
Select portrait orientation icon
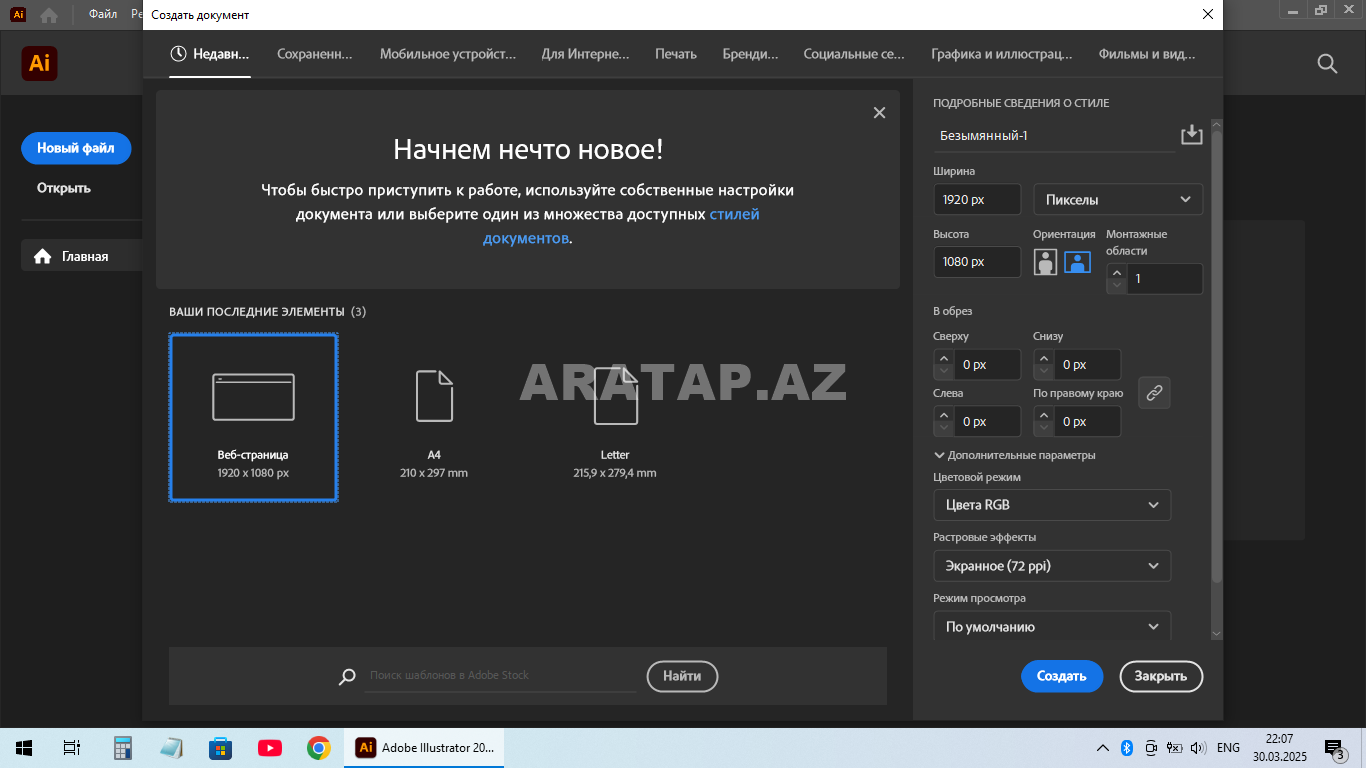(1045, 262)
